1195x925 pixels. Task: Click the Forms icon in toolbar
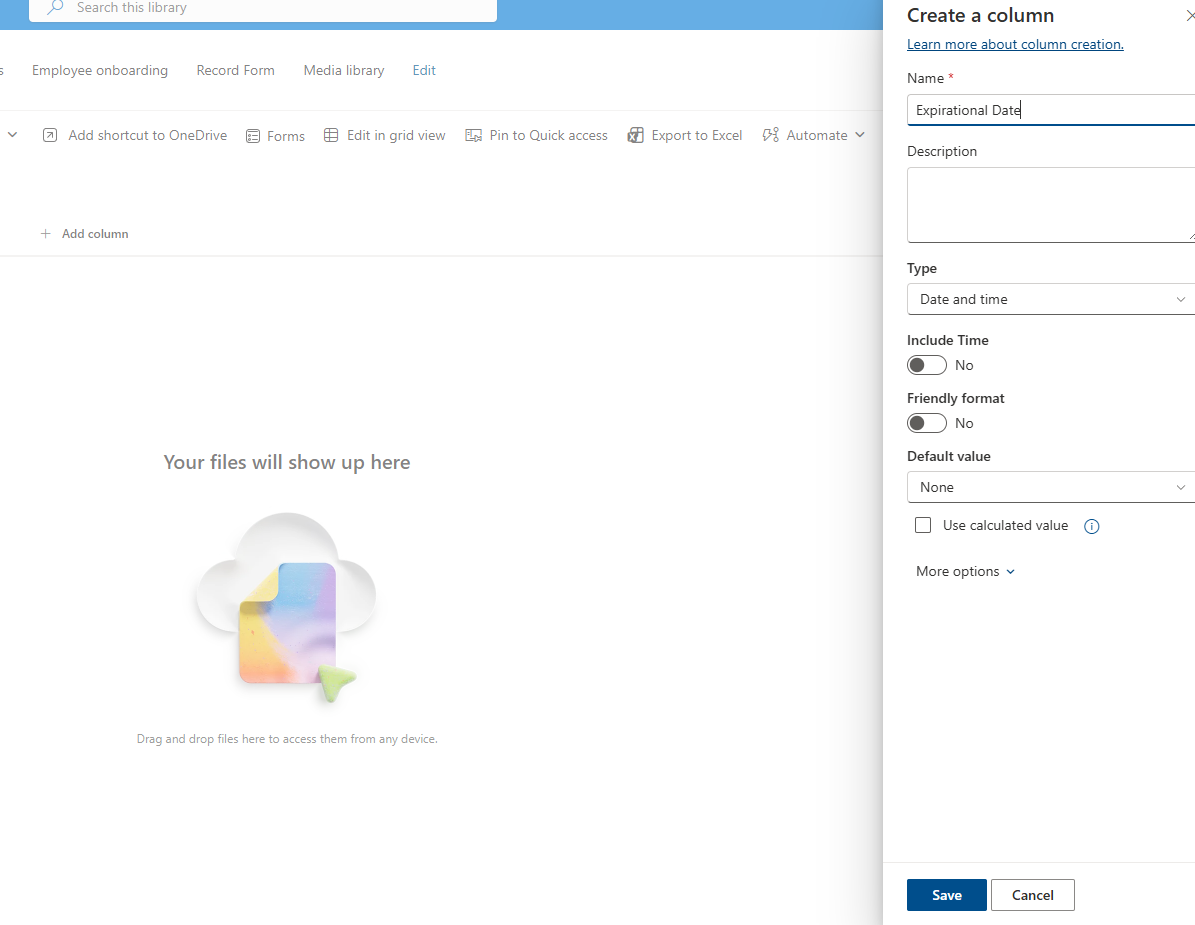[x=253, y=136]
